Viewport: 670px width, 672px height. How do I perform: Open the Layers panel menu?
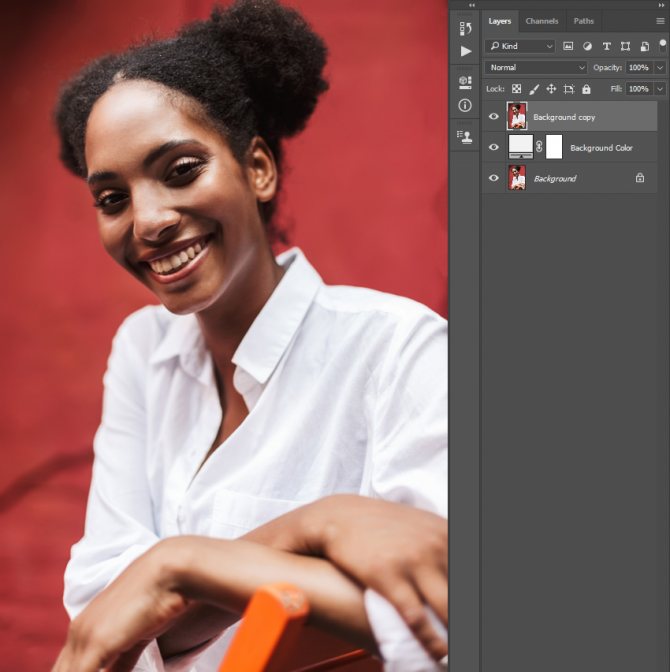660,21
